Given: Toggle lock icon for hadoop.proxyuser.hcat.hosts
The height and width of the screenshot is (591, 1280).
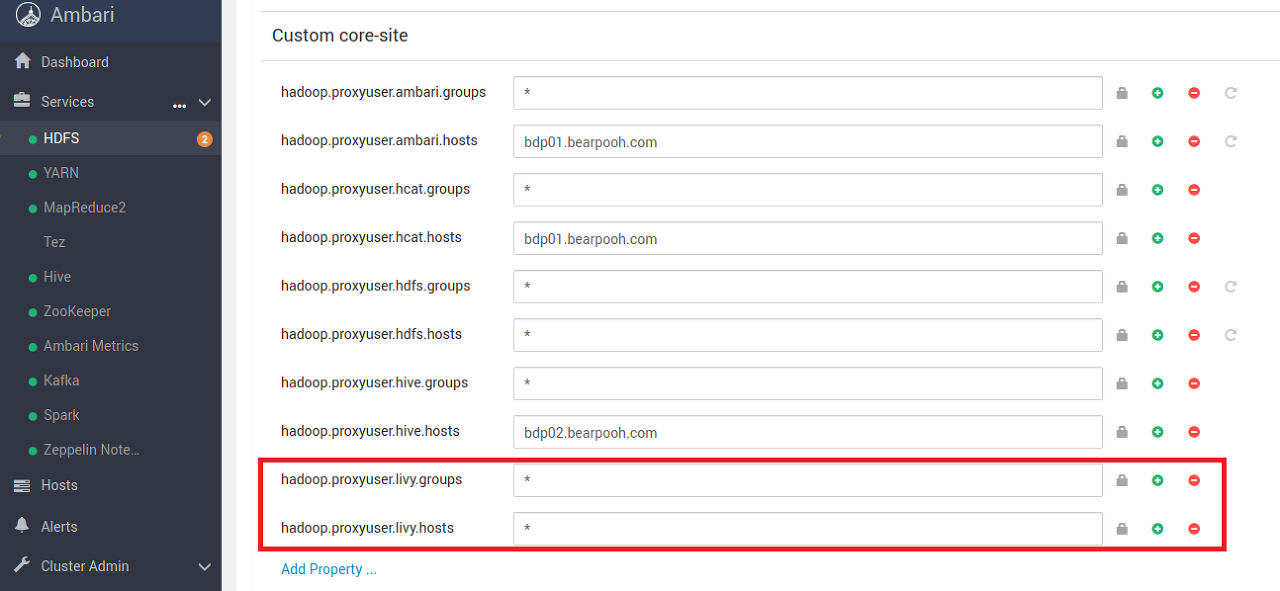Looking at the screenshot, I should (1122, 238).
